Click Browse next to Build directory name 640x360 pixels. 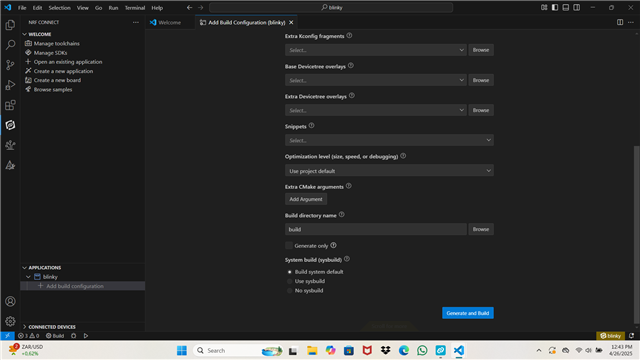coord(481,229)
